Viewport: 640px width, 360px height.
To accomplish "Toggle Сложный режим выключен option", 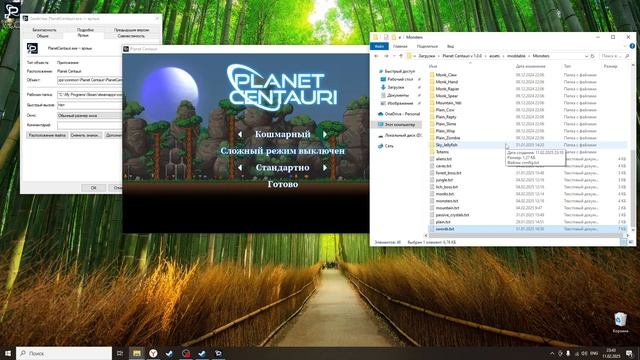I will [x=282, y=151].
